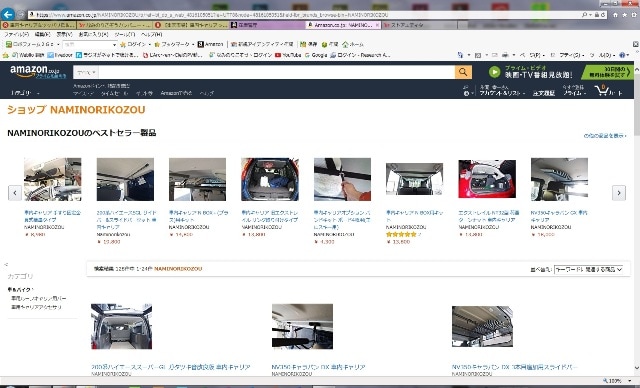Screen dimensions: 640x388
Task: Collapse the left category sidebar arrow
Action: click(x=6, y=264)
